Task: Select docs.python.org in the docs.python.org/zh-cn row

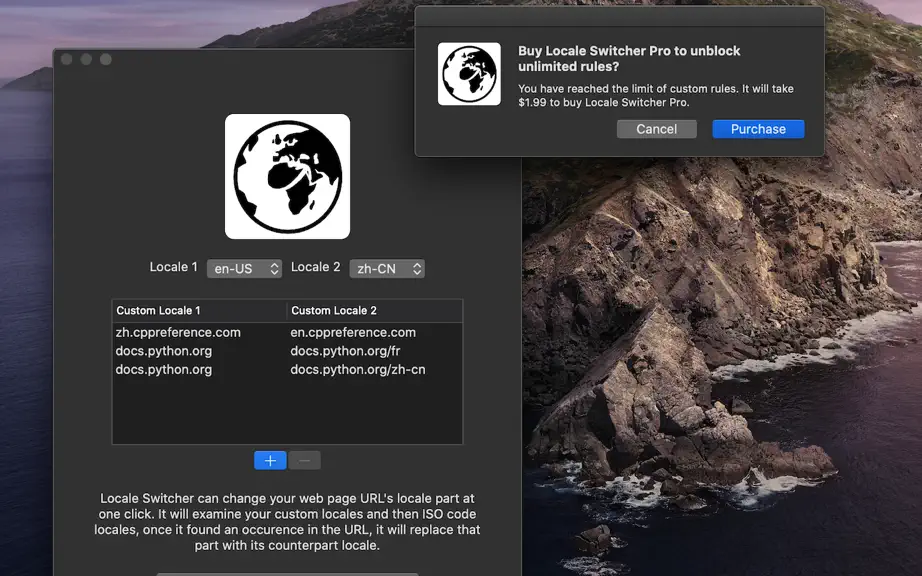Action: [x=163, y=370]
